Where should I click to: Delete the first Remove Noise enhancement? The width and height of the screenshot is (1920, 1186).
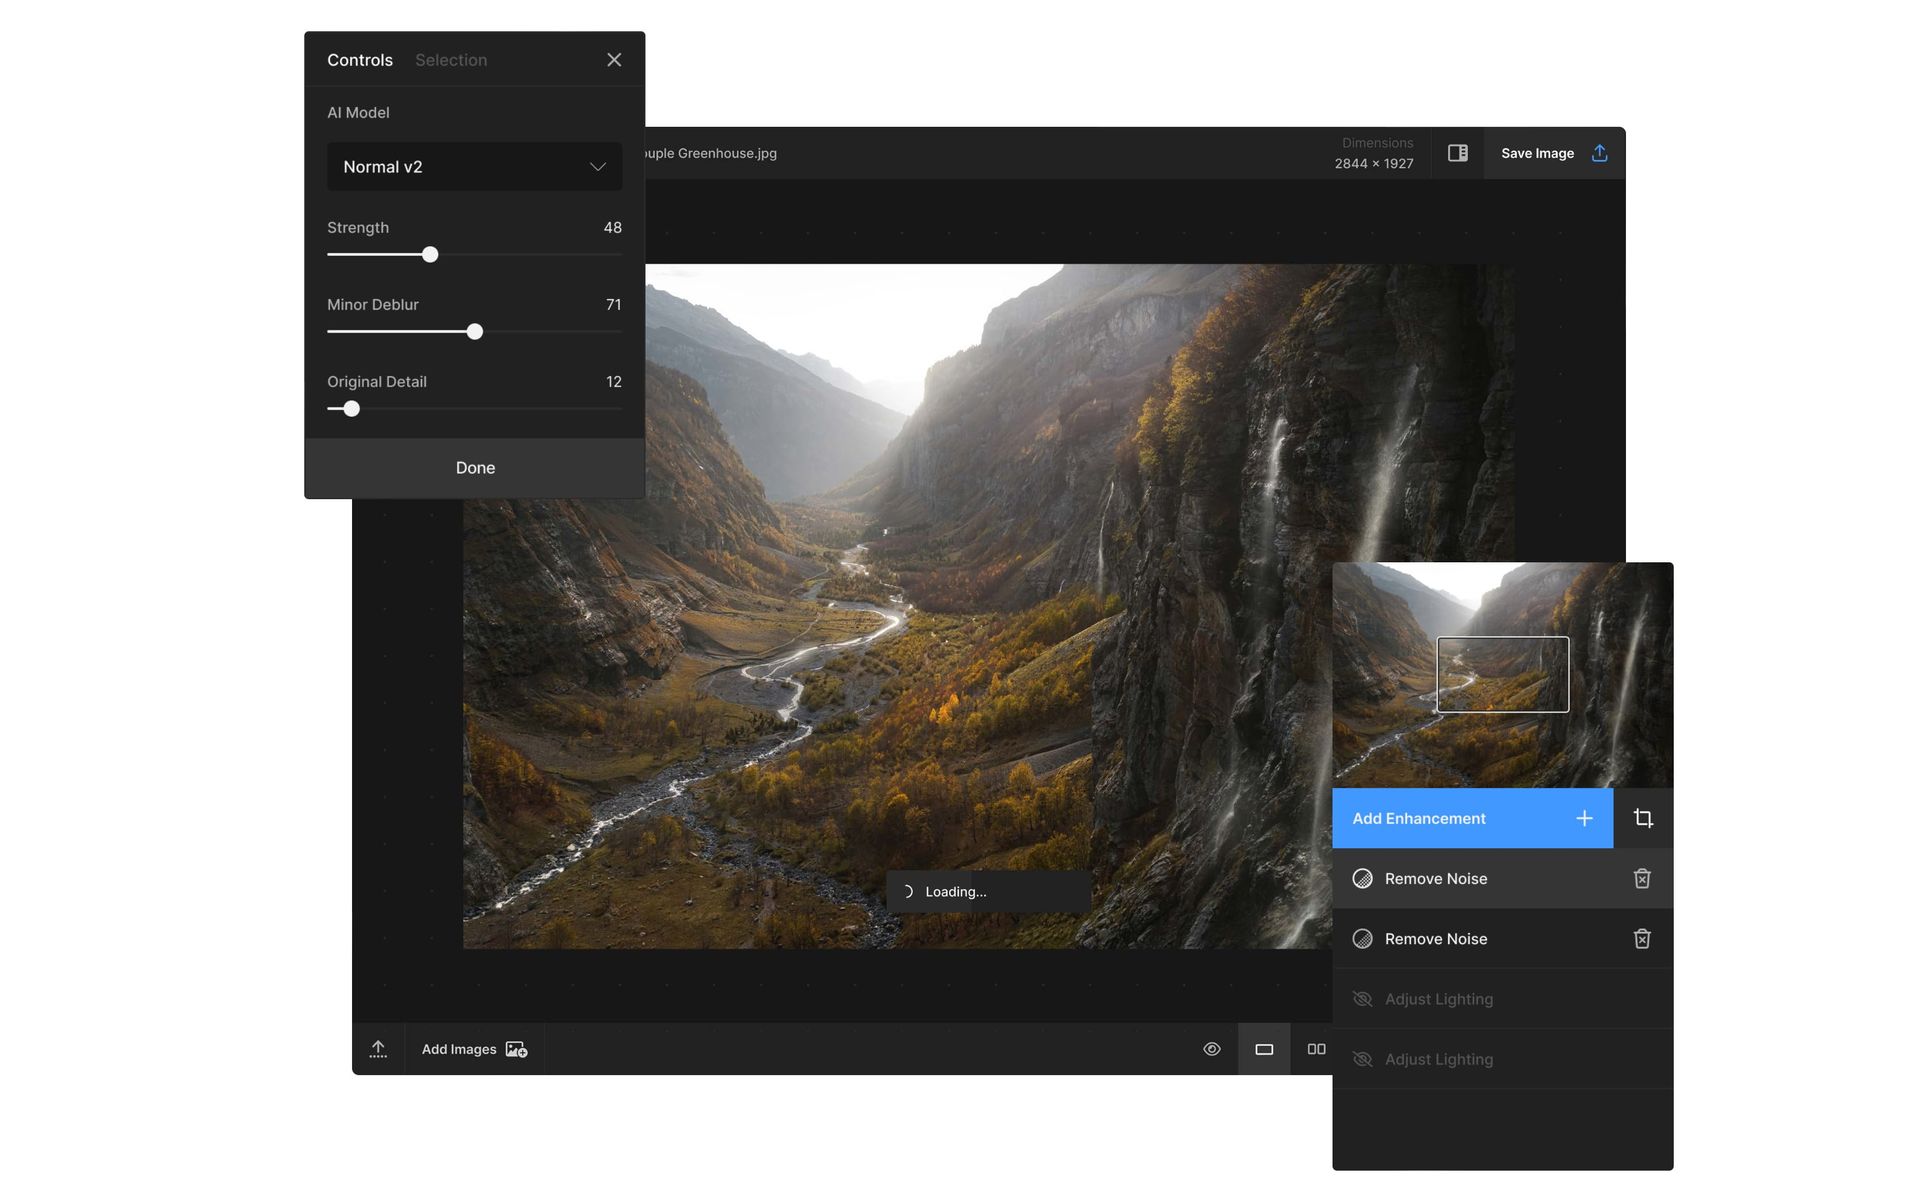(x=1641, y=878)
